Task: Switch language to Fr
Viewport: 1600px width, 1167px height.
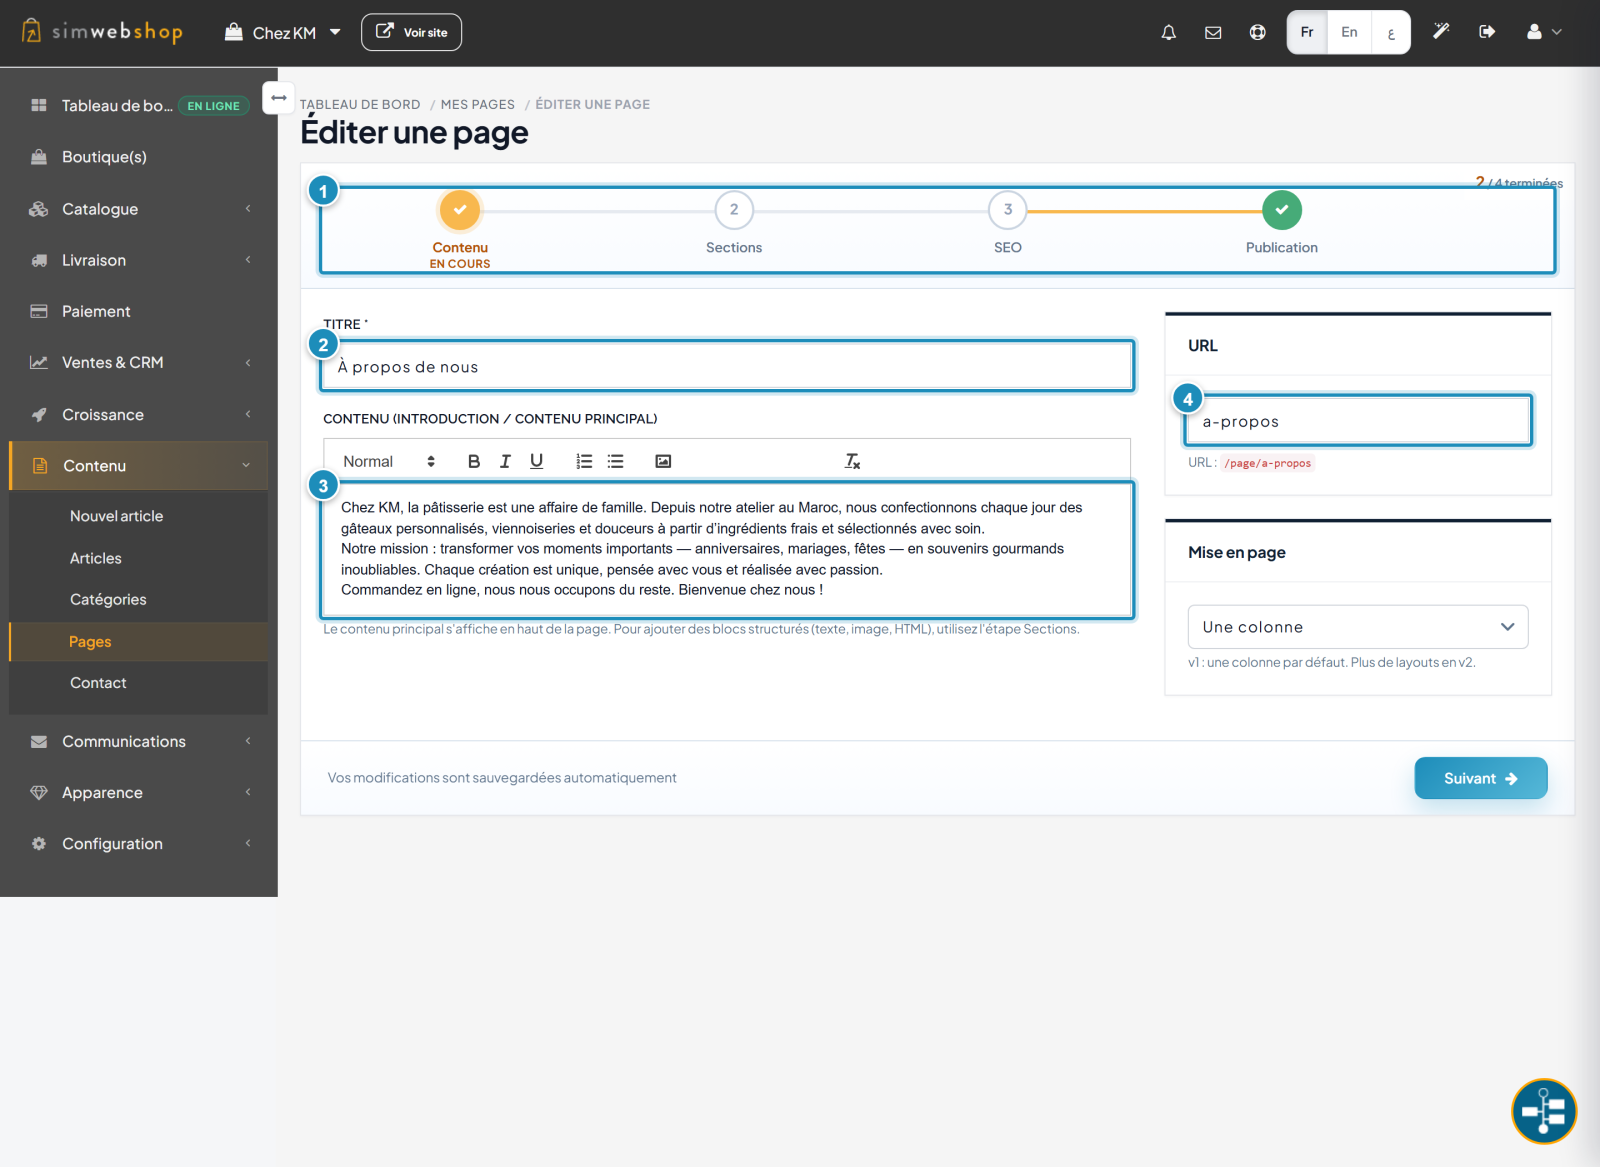Action: click(1307, 32)
